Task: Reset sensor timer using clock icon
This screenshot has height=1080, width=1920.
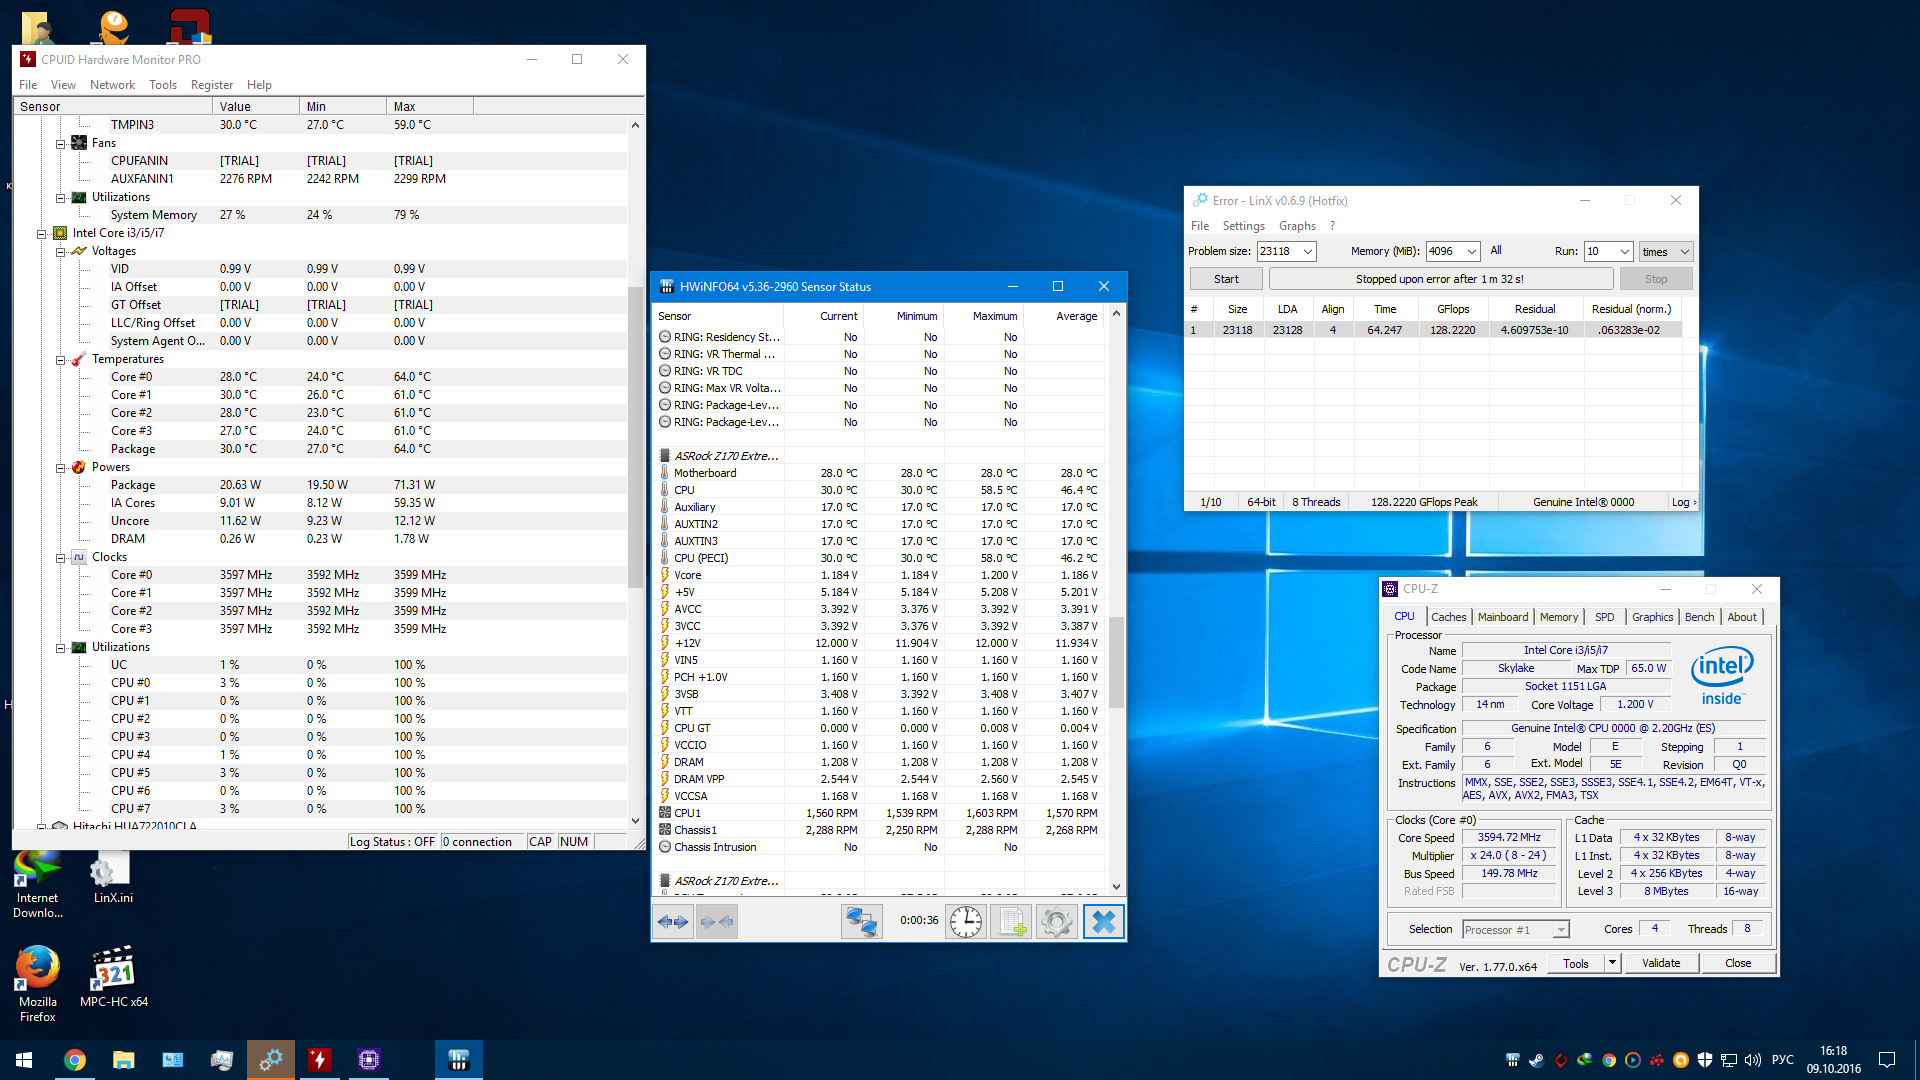Action: click(966, 922)
